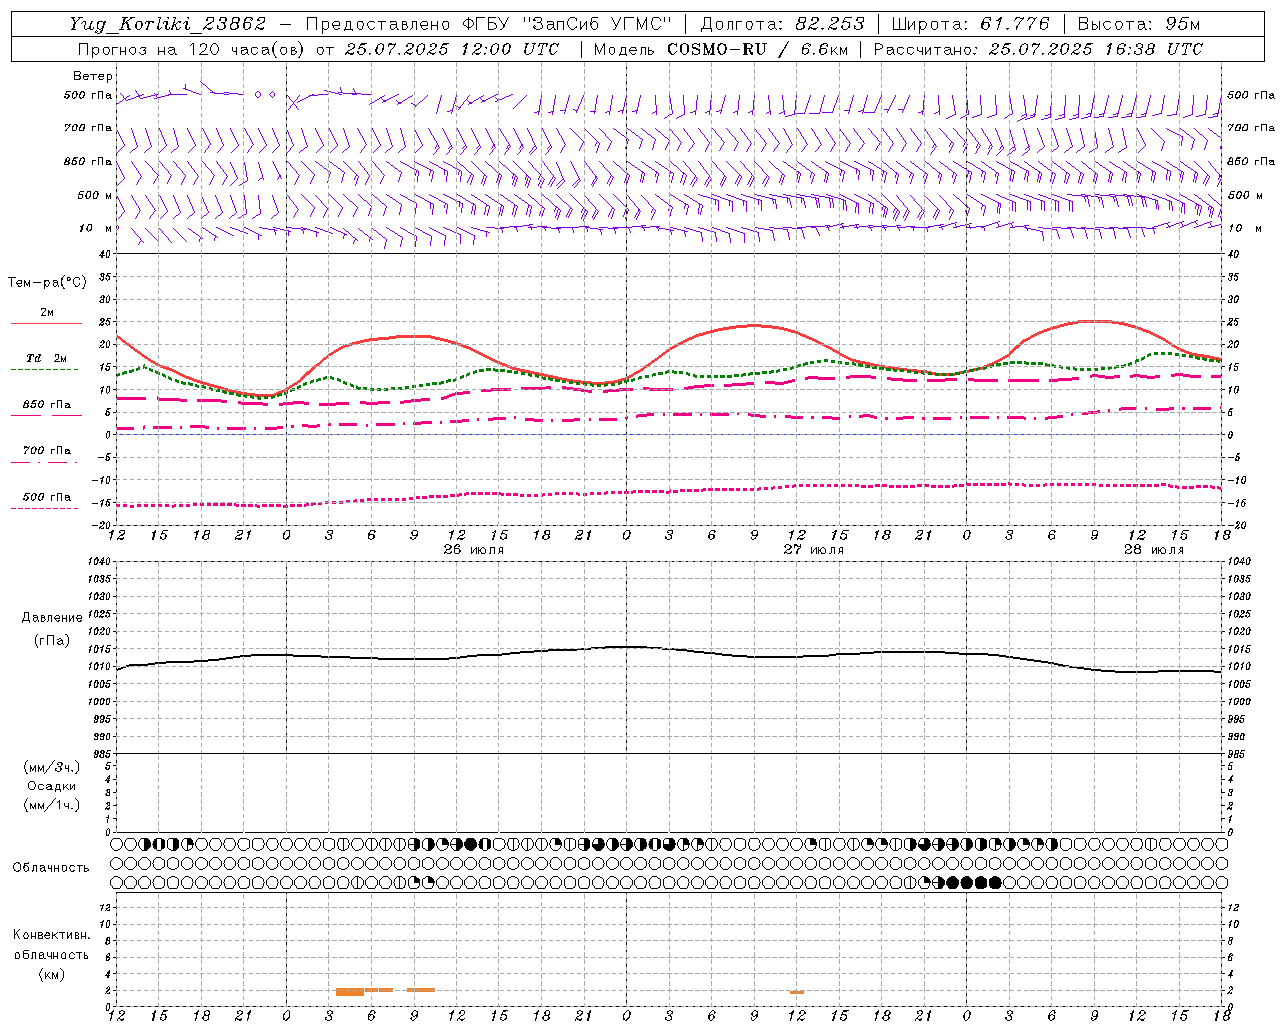Click the 28 июля date label

click(1153, 550)
